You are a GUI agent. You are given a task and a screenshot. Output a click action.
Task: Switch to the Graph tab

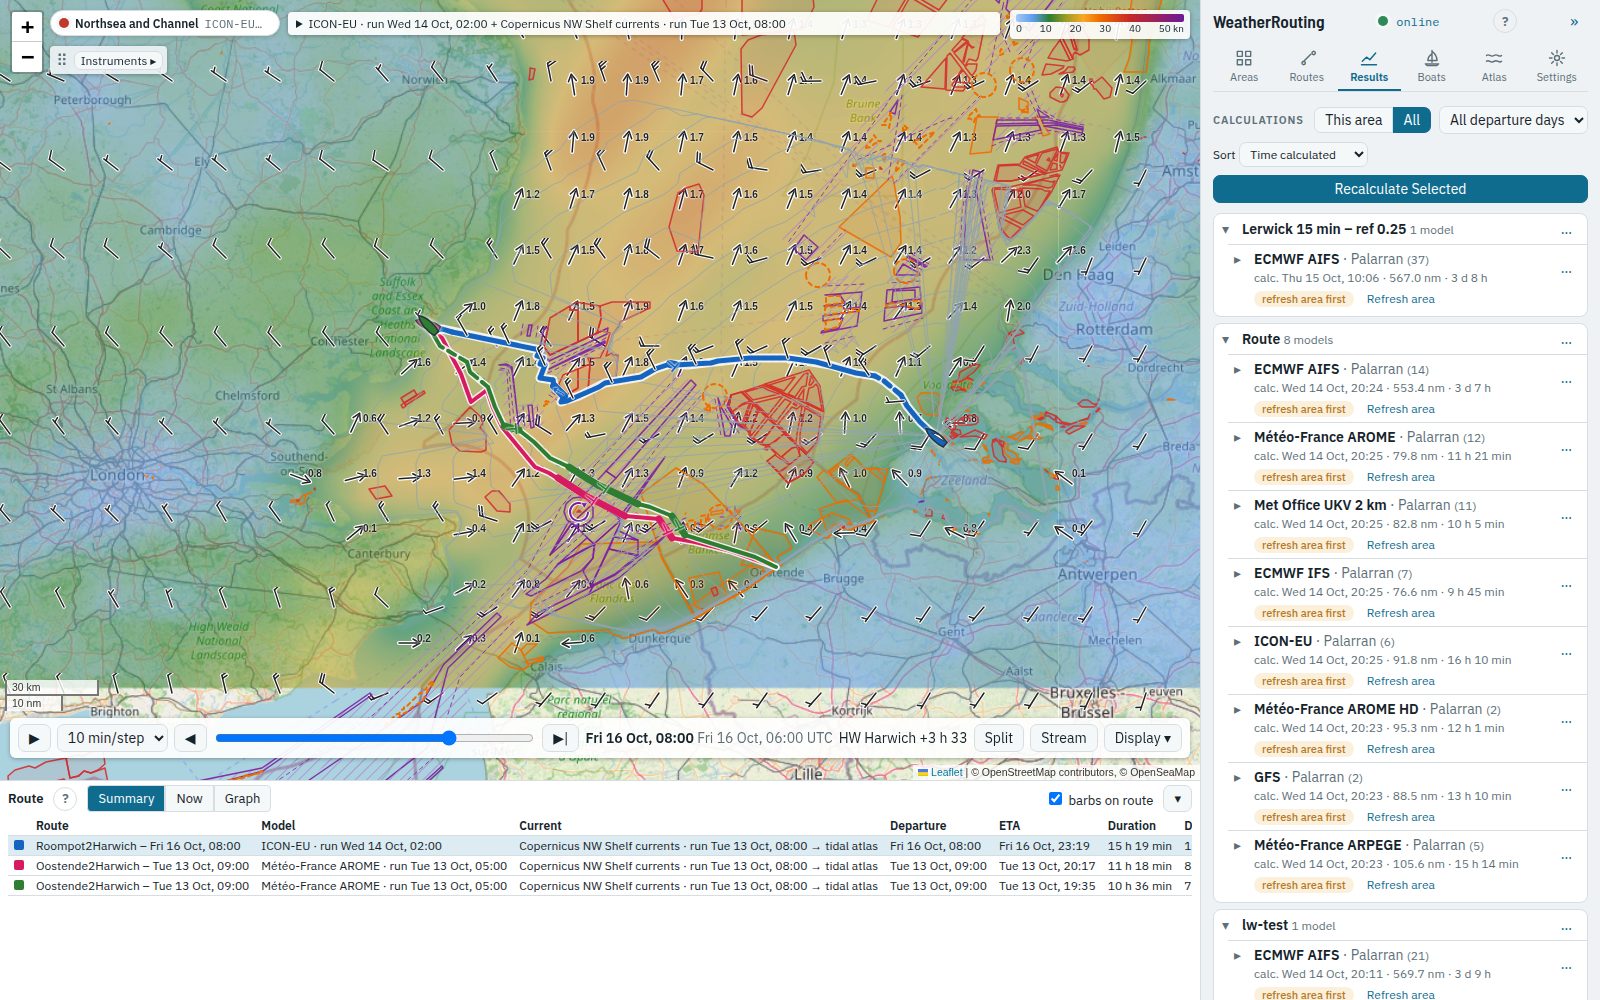pos(242,798)
